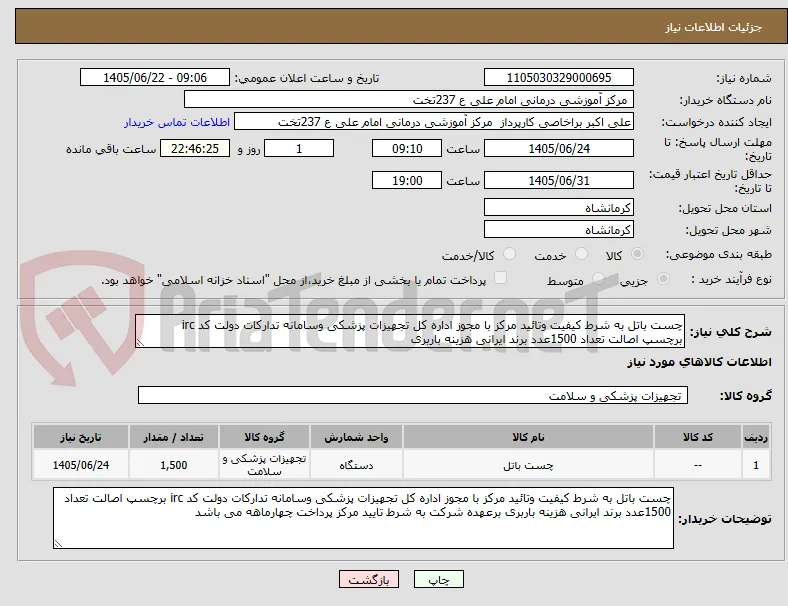
Task: Click the announcement date field 1405/06/22 - 09:06
Action: (155, 77)
